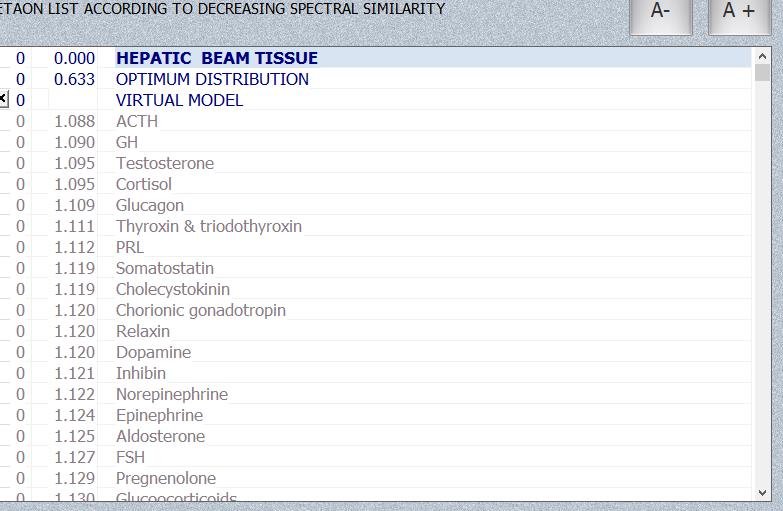Select the Pregnenolone entry
783x511 pixels.
tap(166, 478)
